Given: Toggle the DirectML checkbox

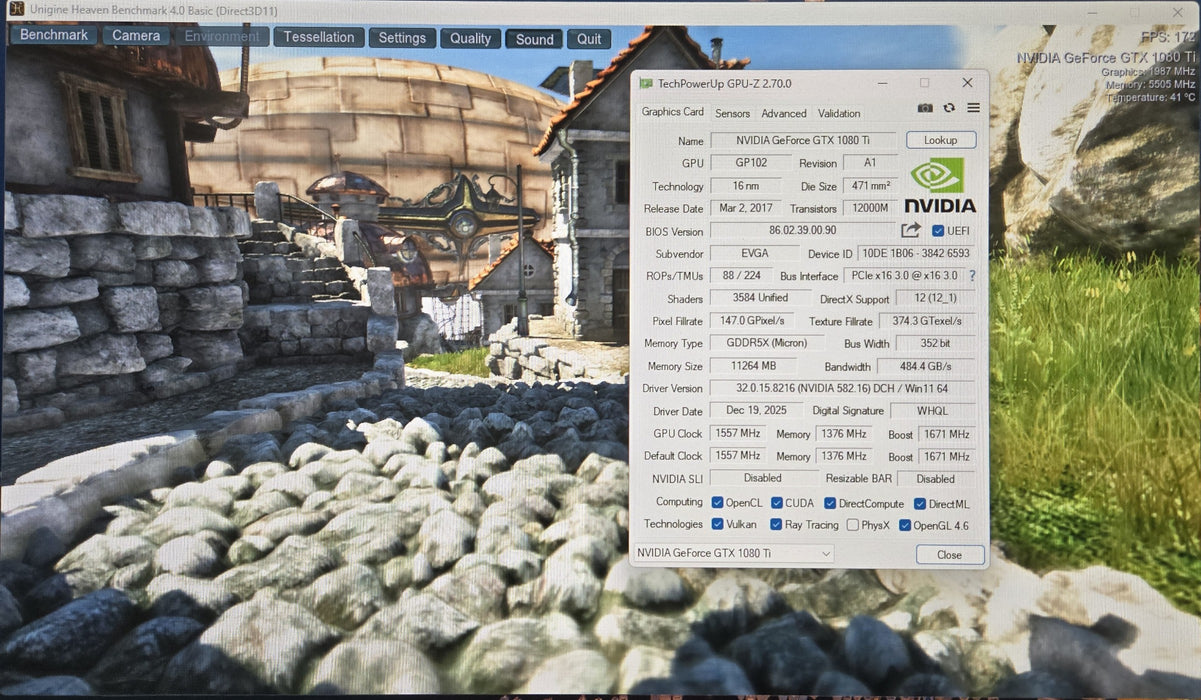Looking at the screenshot, I should [x=919, y=504].
